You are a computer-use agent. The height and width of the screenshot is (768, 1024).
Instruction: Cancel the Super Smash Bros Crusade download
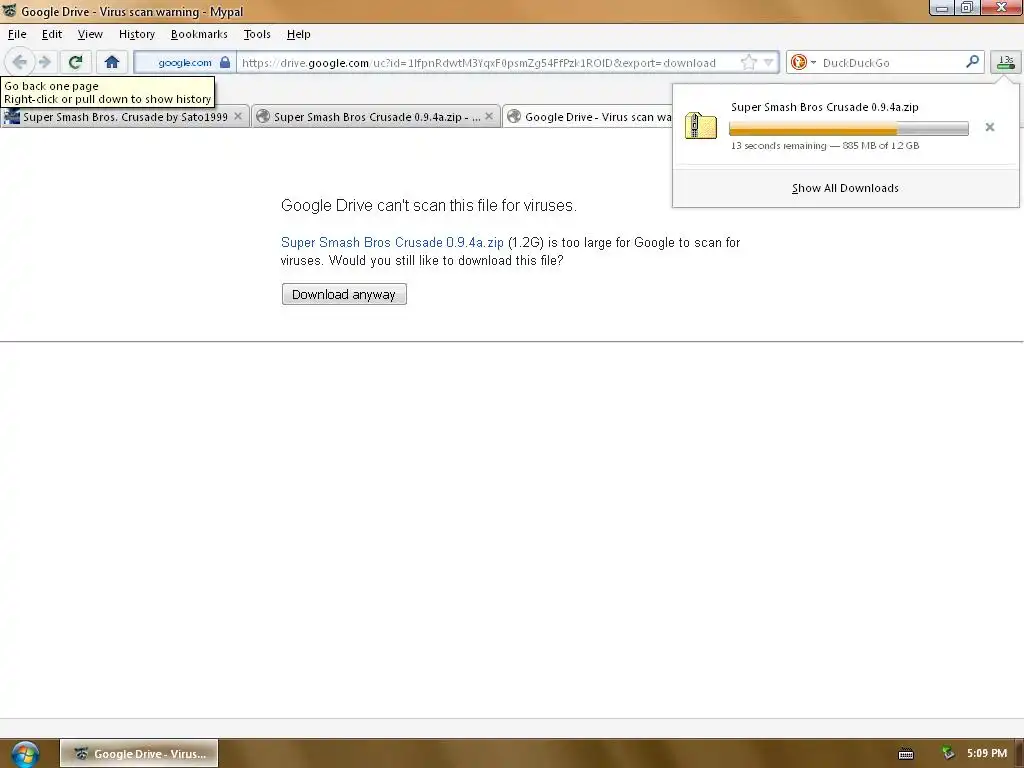(x=989, y=127)
